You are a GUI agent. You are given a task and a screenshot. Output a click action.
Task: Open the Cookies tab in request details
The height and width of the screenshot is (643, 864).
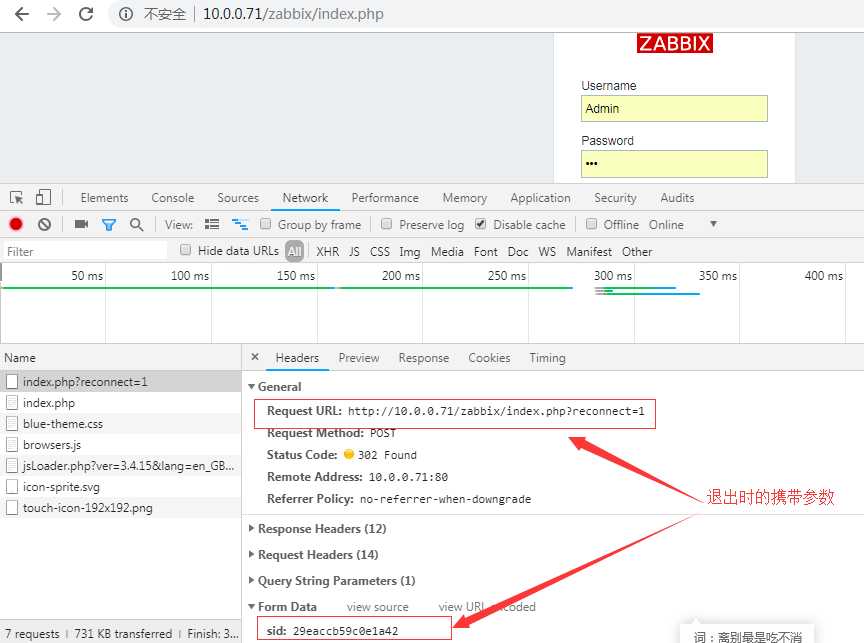[x=489, y=358]
